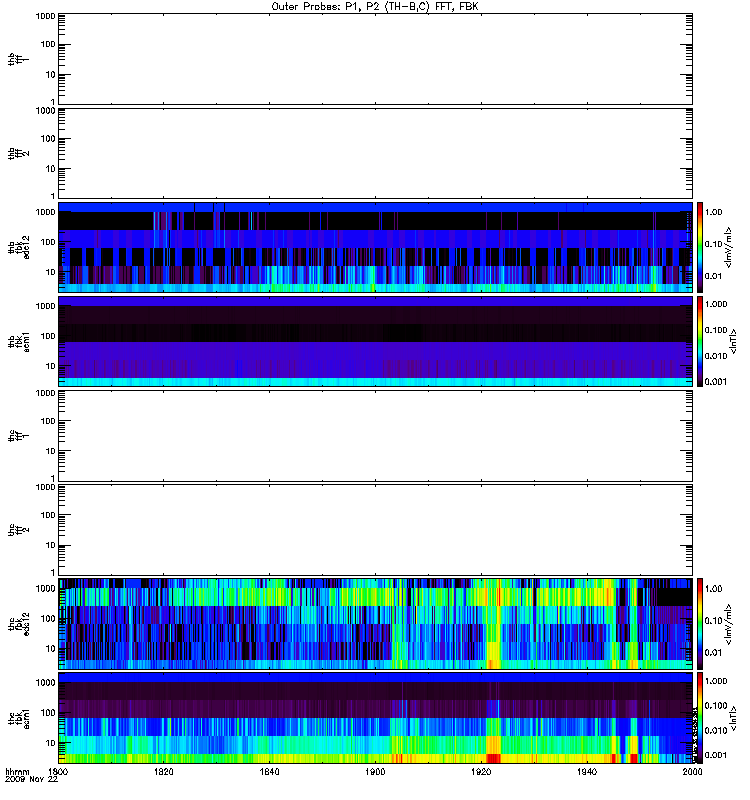Click the <|nT|> unit label beside thb scm1 color bar
Image resolution: width=750 pixels, height=800 pixels.
[733, 341]
